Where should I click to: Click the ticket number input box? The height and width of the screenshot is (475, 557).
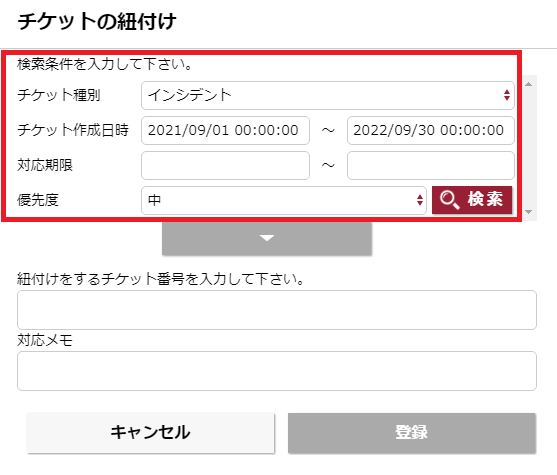[x=277, y=310]
